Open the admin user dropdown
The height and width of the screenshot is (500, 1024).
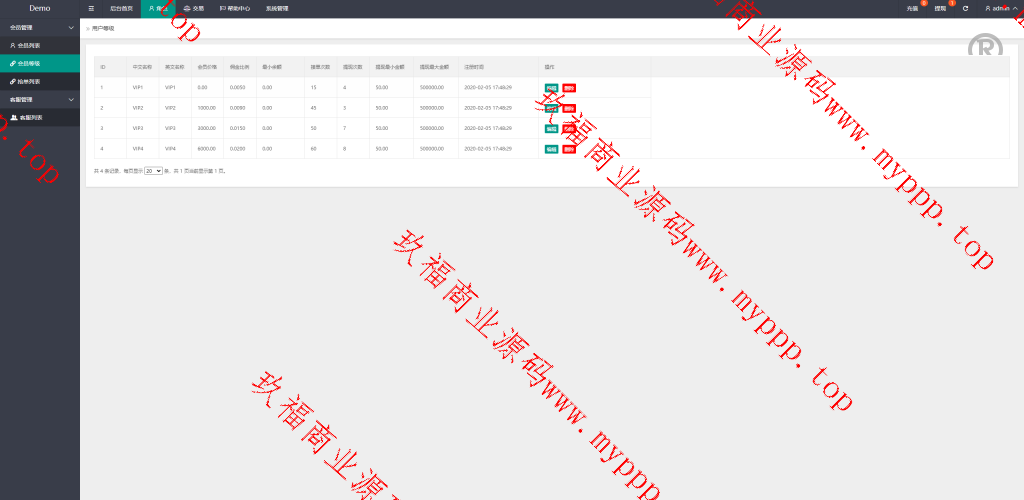[1000, 8]
